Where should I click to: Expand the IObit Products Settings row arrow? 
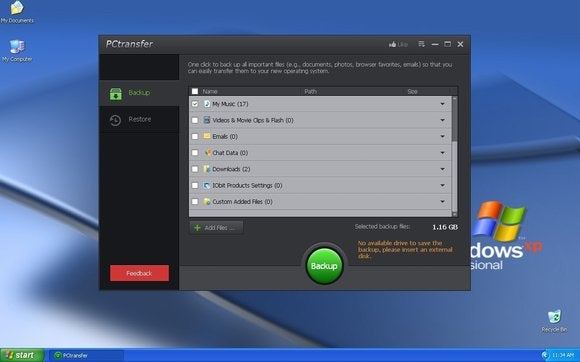click(x=442, y=185)
